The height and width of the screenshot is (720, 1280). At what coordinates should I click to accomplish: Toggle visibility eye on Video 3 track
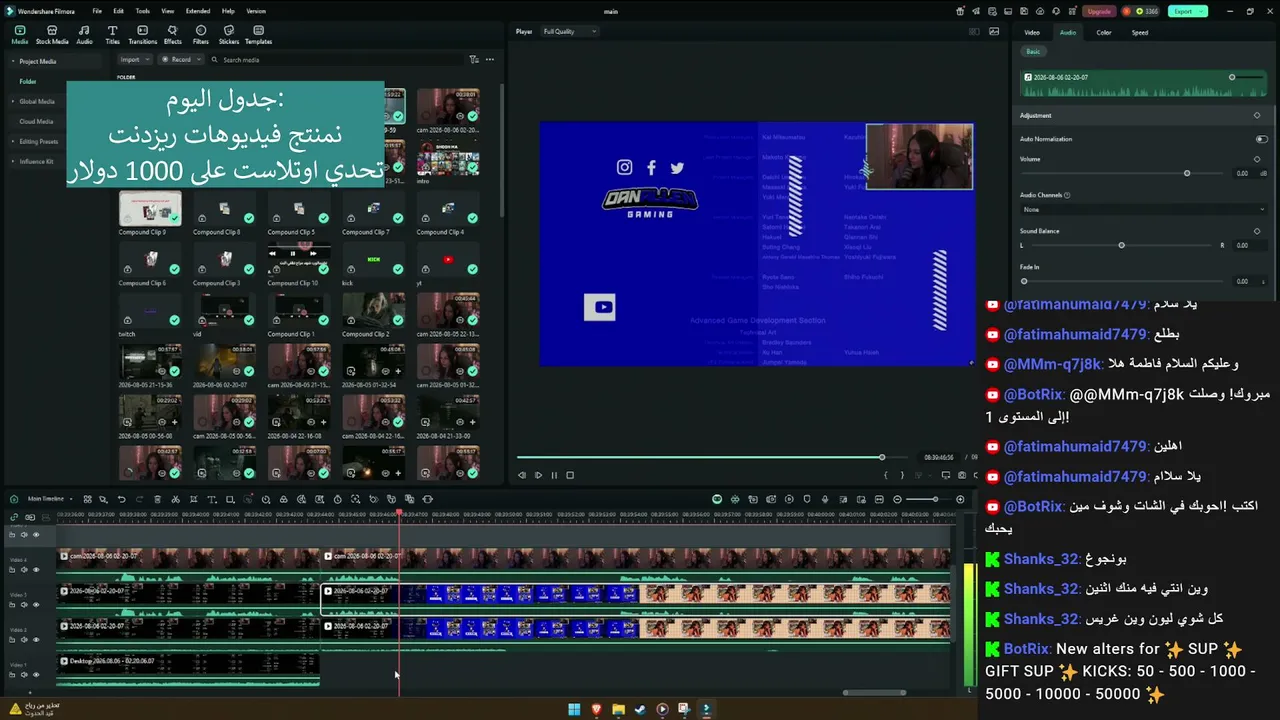36,605
